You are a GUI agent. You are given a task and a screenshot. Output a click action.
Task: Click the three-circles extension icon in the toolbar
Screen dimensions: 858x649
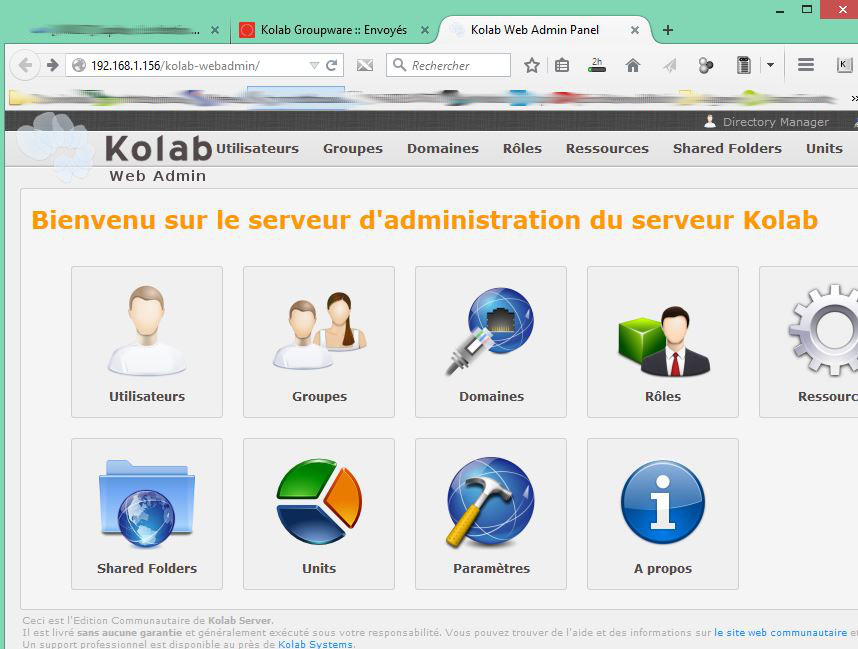(x=706, y=66)
